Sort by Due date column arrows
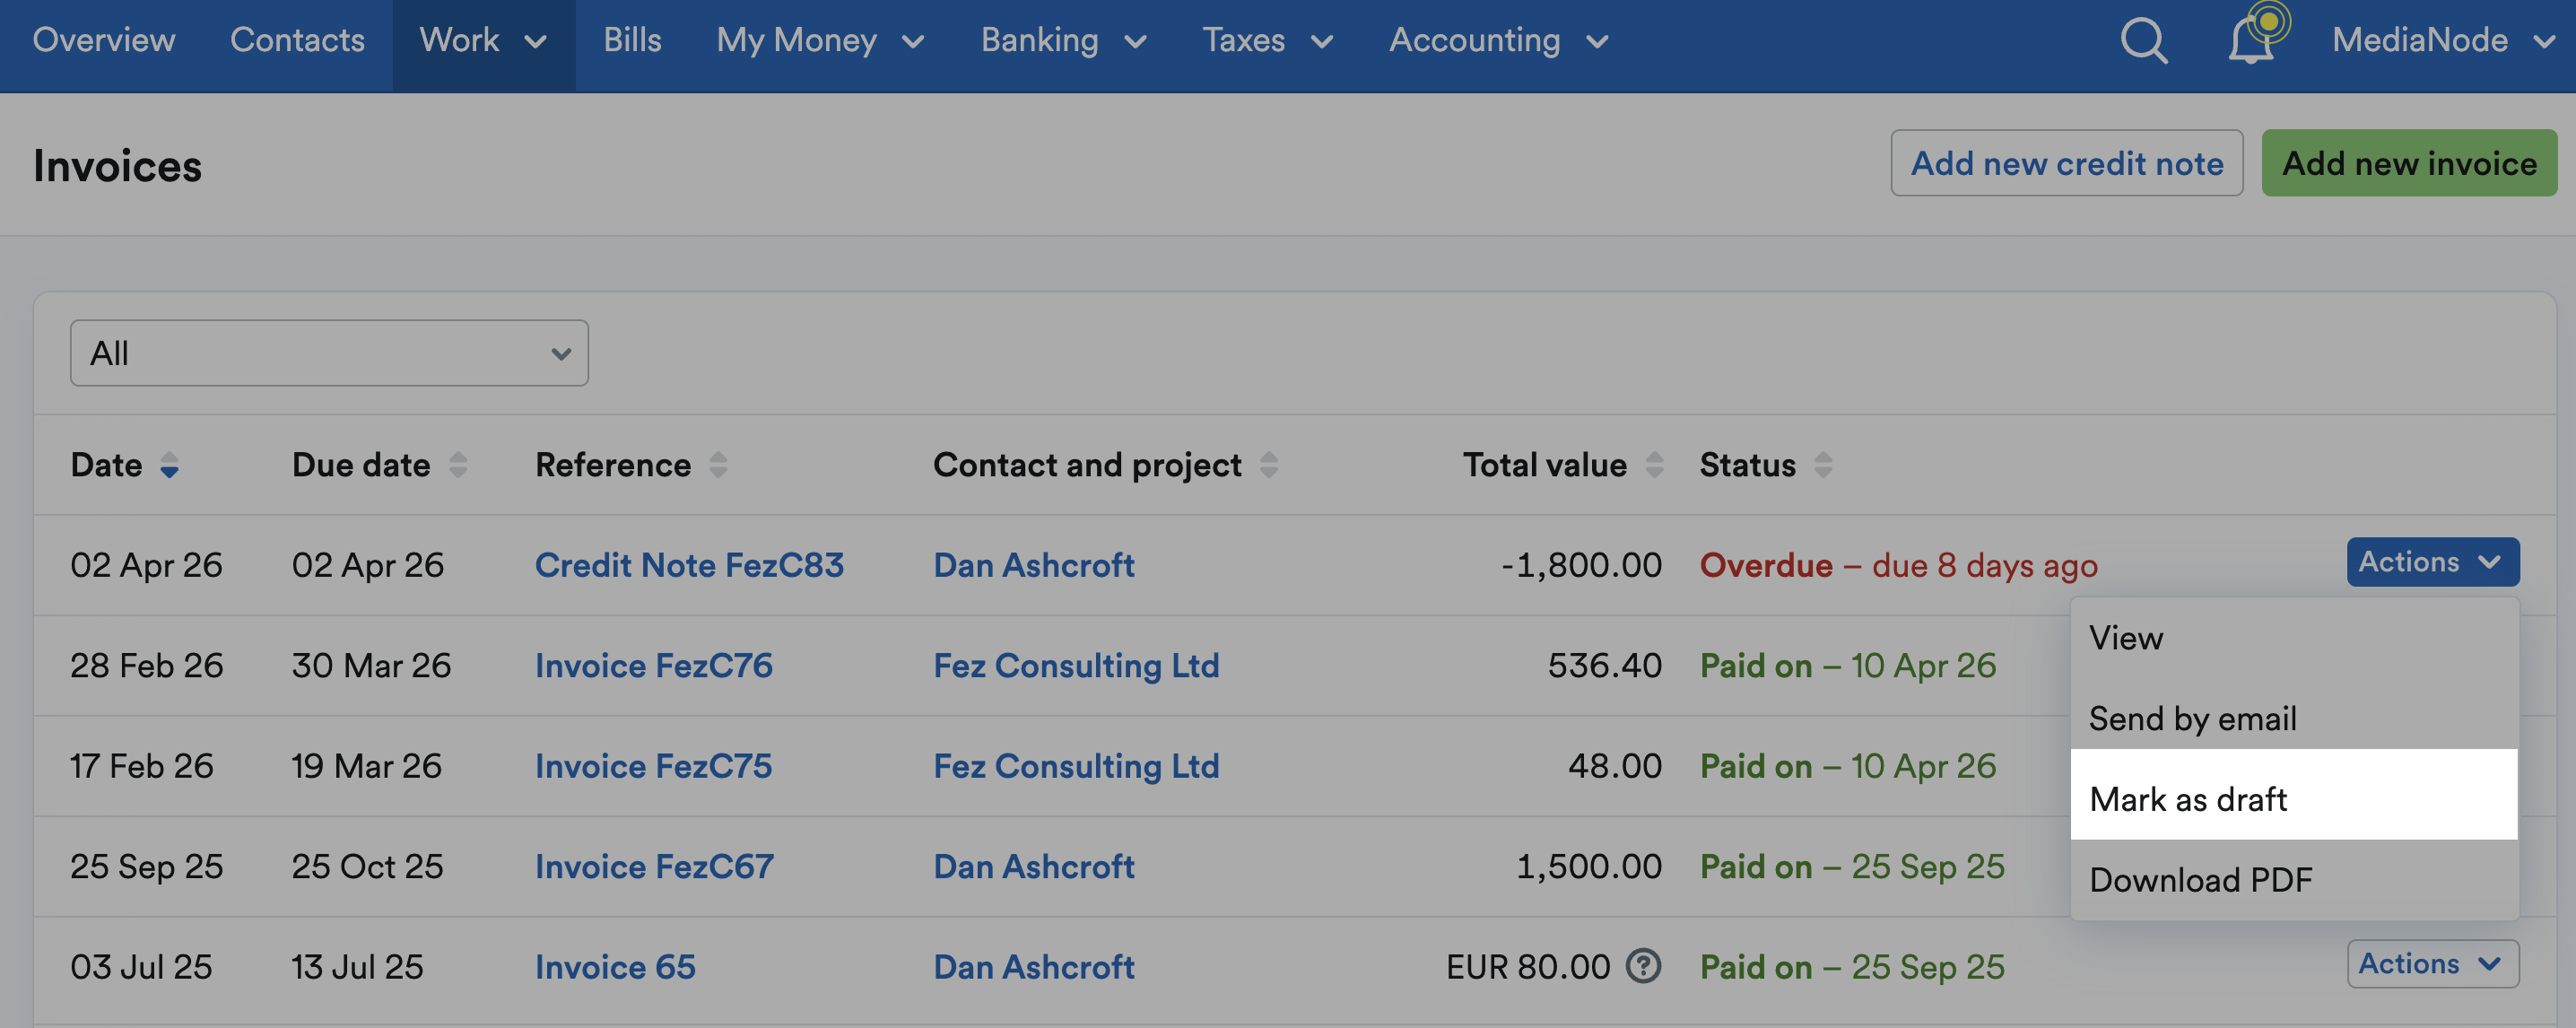The height and width of the screenshot is (1028, 2576). (458, 465)
